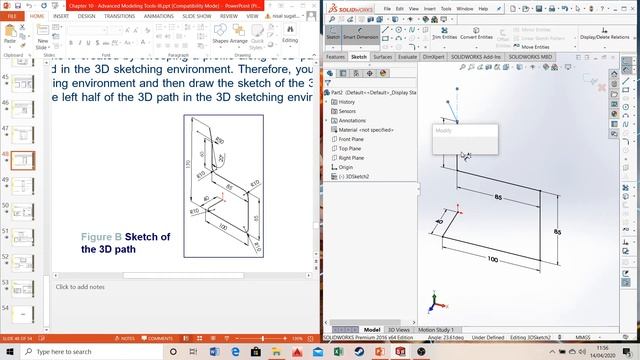The height and width of the screenshot is (360, 640).
Task: Open the PowerPoint INSERT ribbon tab
Action: click(61, 16)
